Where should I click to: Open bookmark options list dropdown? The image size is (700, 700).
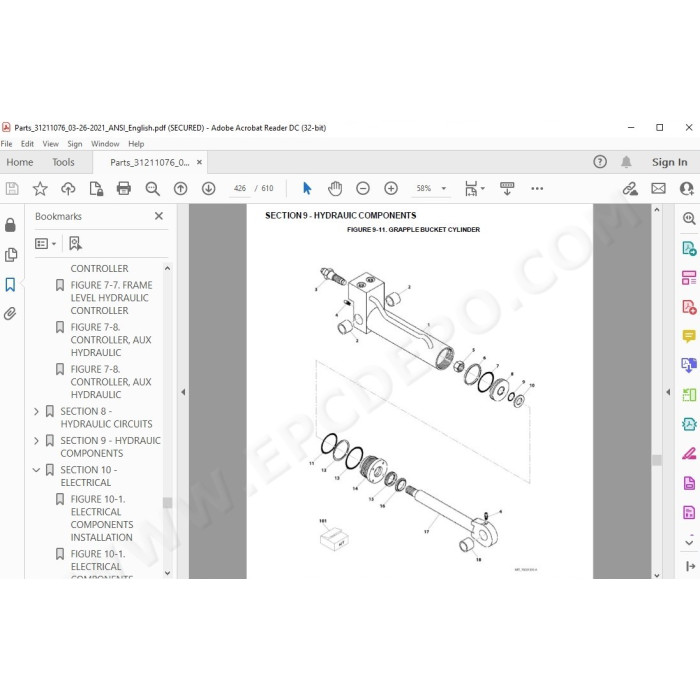[x=45, y=244]
